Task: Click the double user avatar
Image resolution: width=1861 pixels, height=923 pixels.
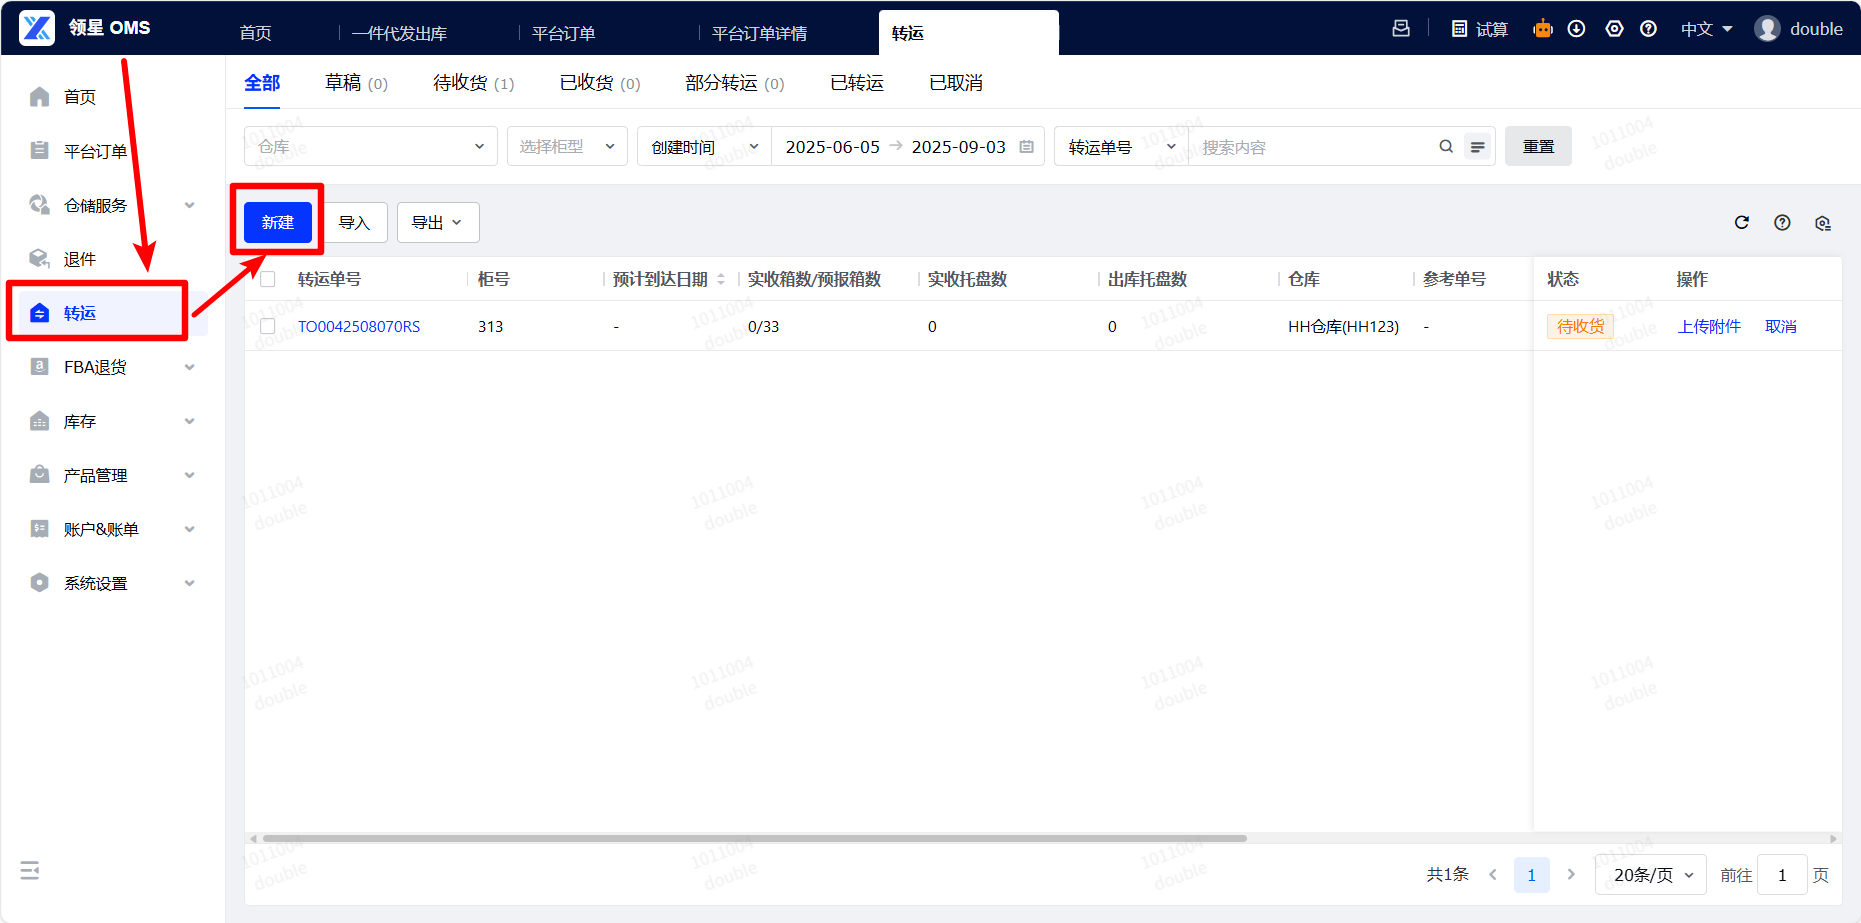Action: [1767, 29]
